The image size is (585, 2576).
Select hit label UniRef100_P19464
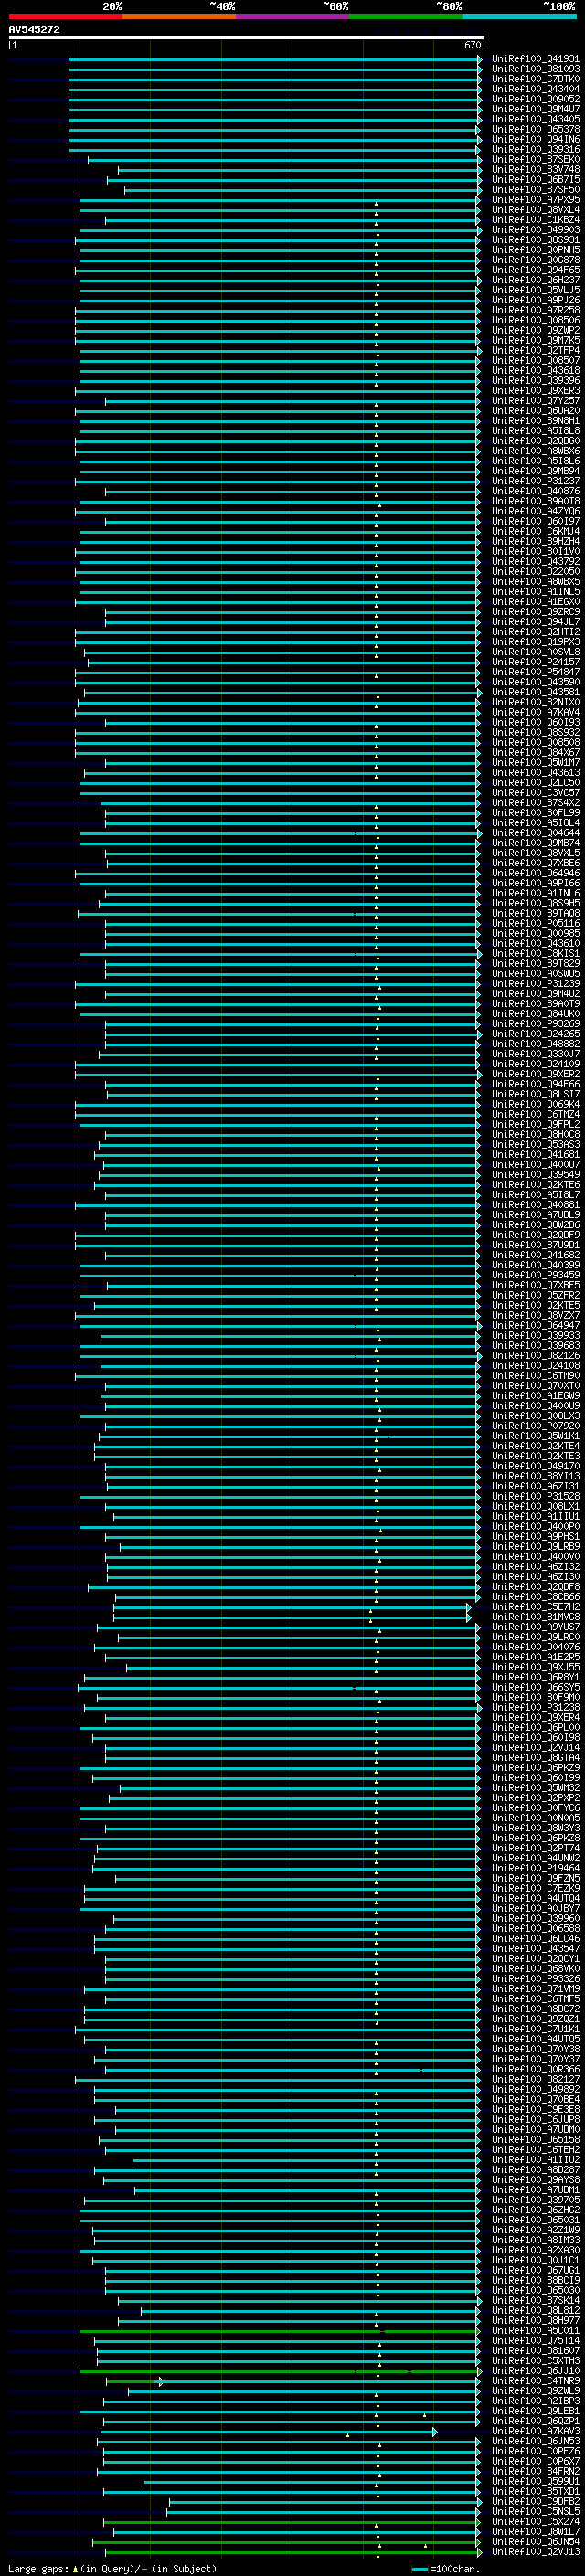(x=535, y=1868)
